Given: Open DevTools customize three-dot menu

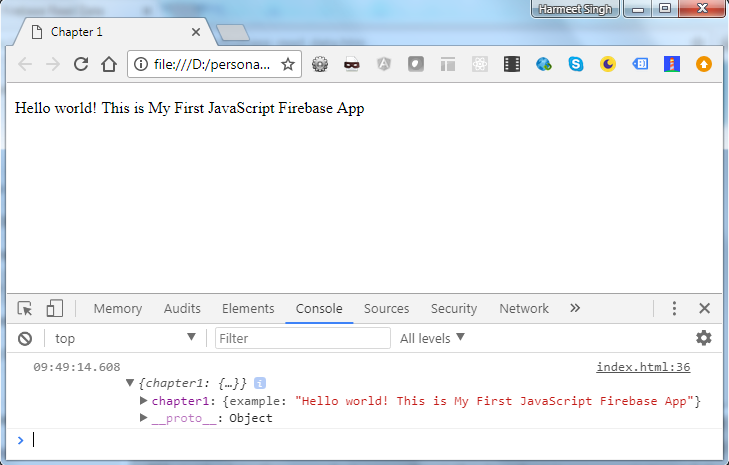Looking at the screenshot, I should (x=674, y=308).
